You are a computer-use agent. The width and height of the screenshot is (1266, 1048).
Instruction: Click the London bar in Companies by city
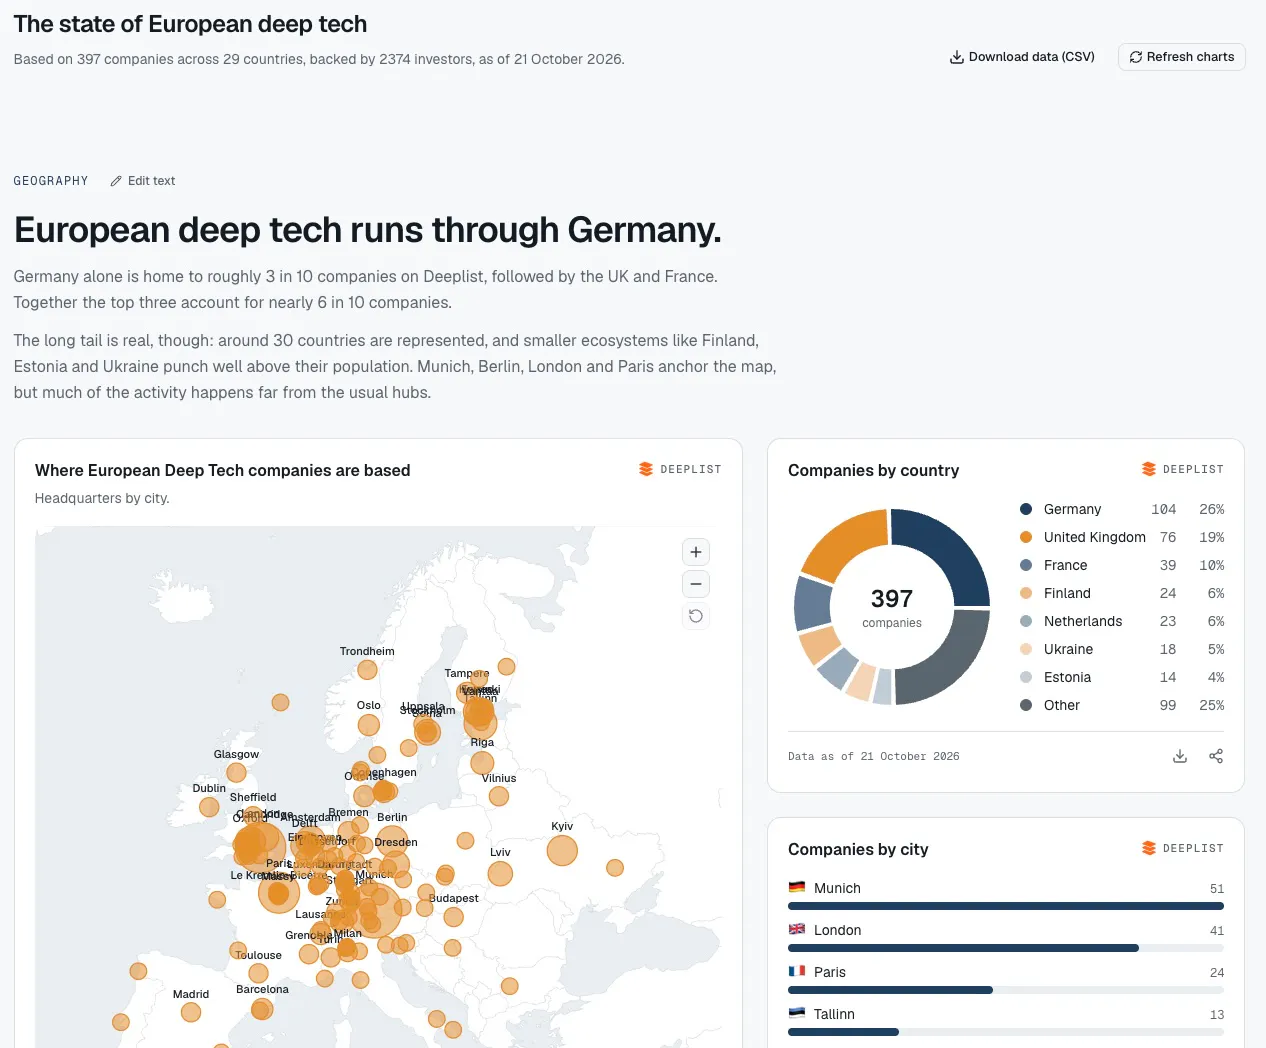[x=963, y=948]
